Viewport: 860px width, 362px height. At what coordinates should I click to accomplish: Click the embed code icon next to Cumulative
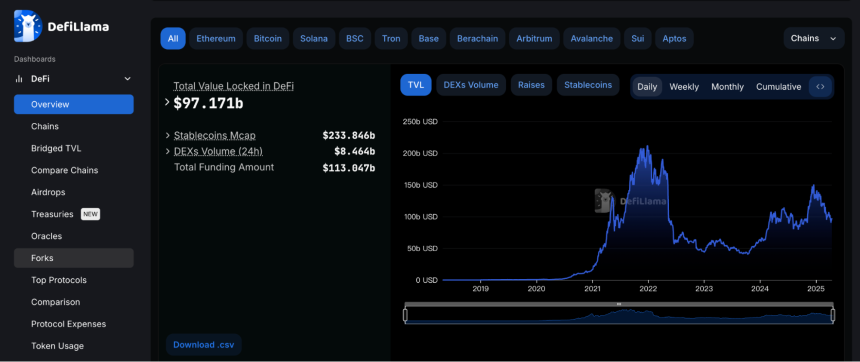(821, 87)
